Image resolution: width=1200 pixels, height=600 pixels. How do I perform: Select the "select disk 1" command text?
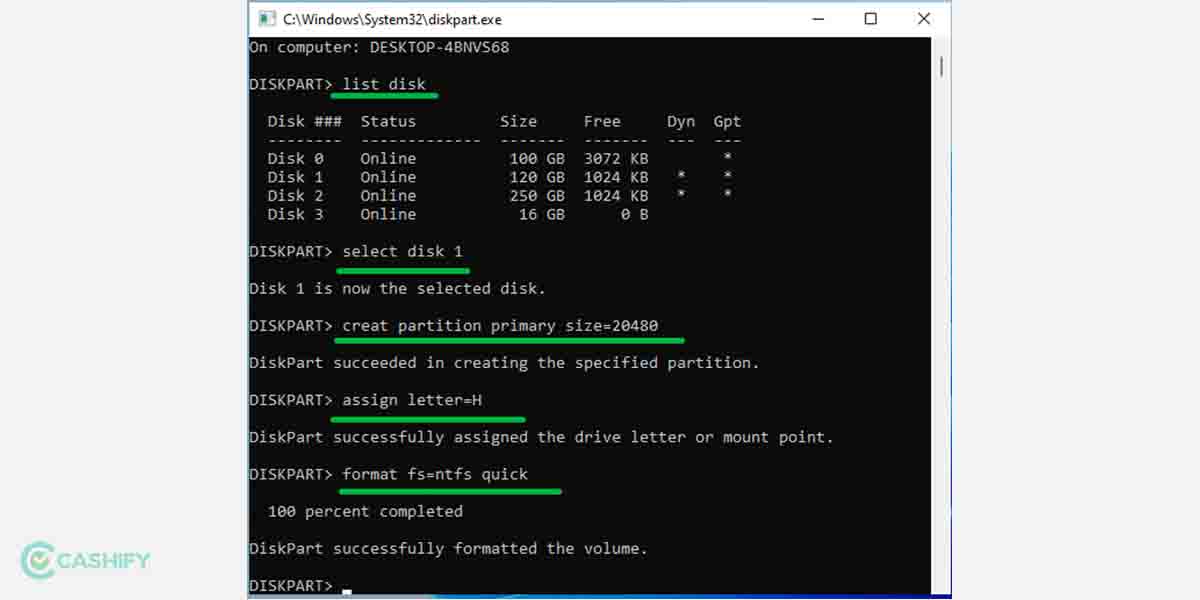(403, 251)
